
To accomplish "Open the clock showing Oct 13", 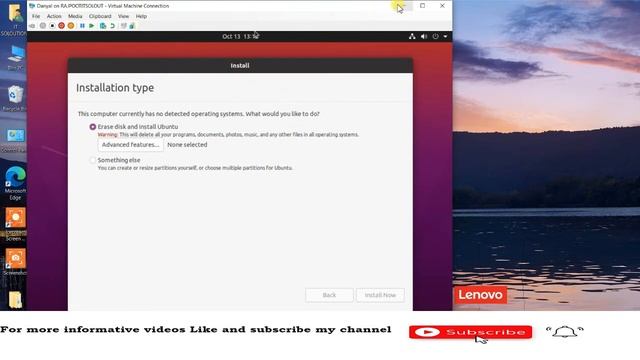I will (x=240, y=36).
